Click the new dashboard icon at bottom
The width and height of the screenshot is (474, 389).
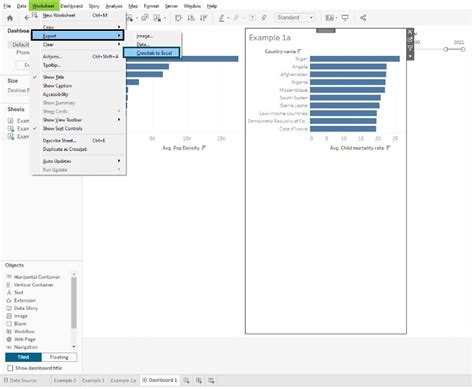(199, 380)
